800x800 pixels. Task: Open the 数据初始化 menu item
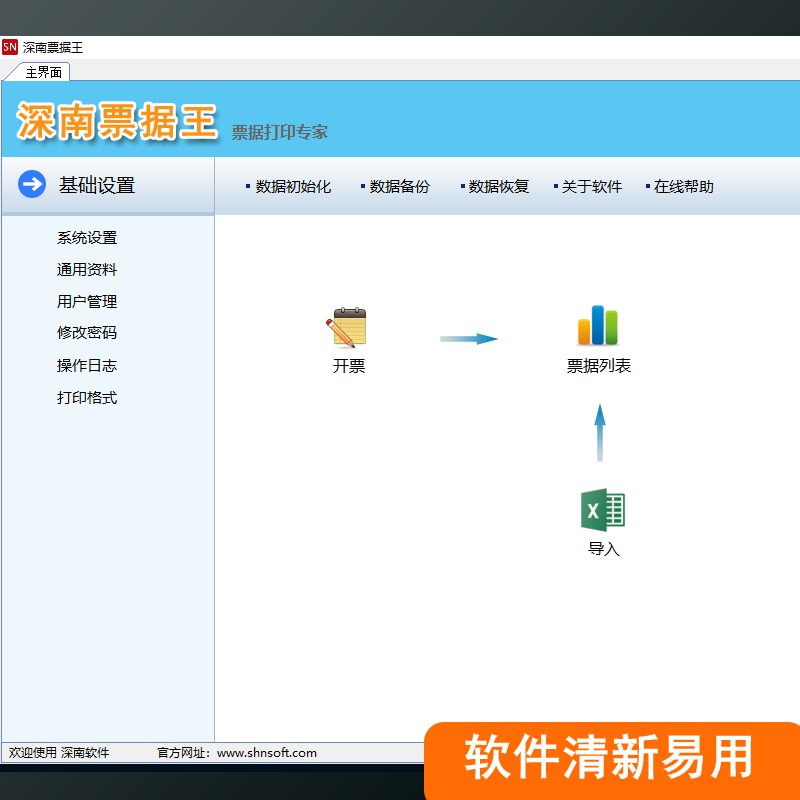tap(292, 186)
